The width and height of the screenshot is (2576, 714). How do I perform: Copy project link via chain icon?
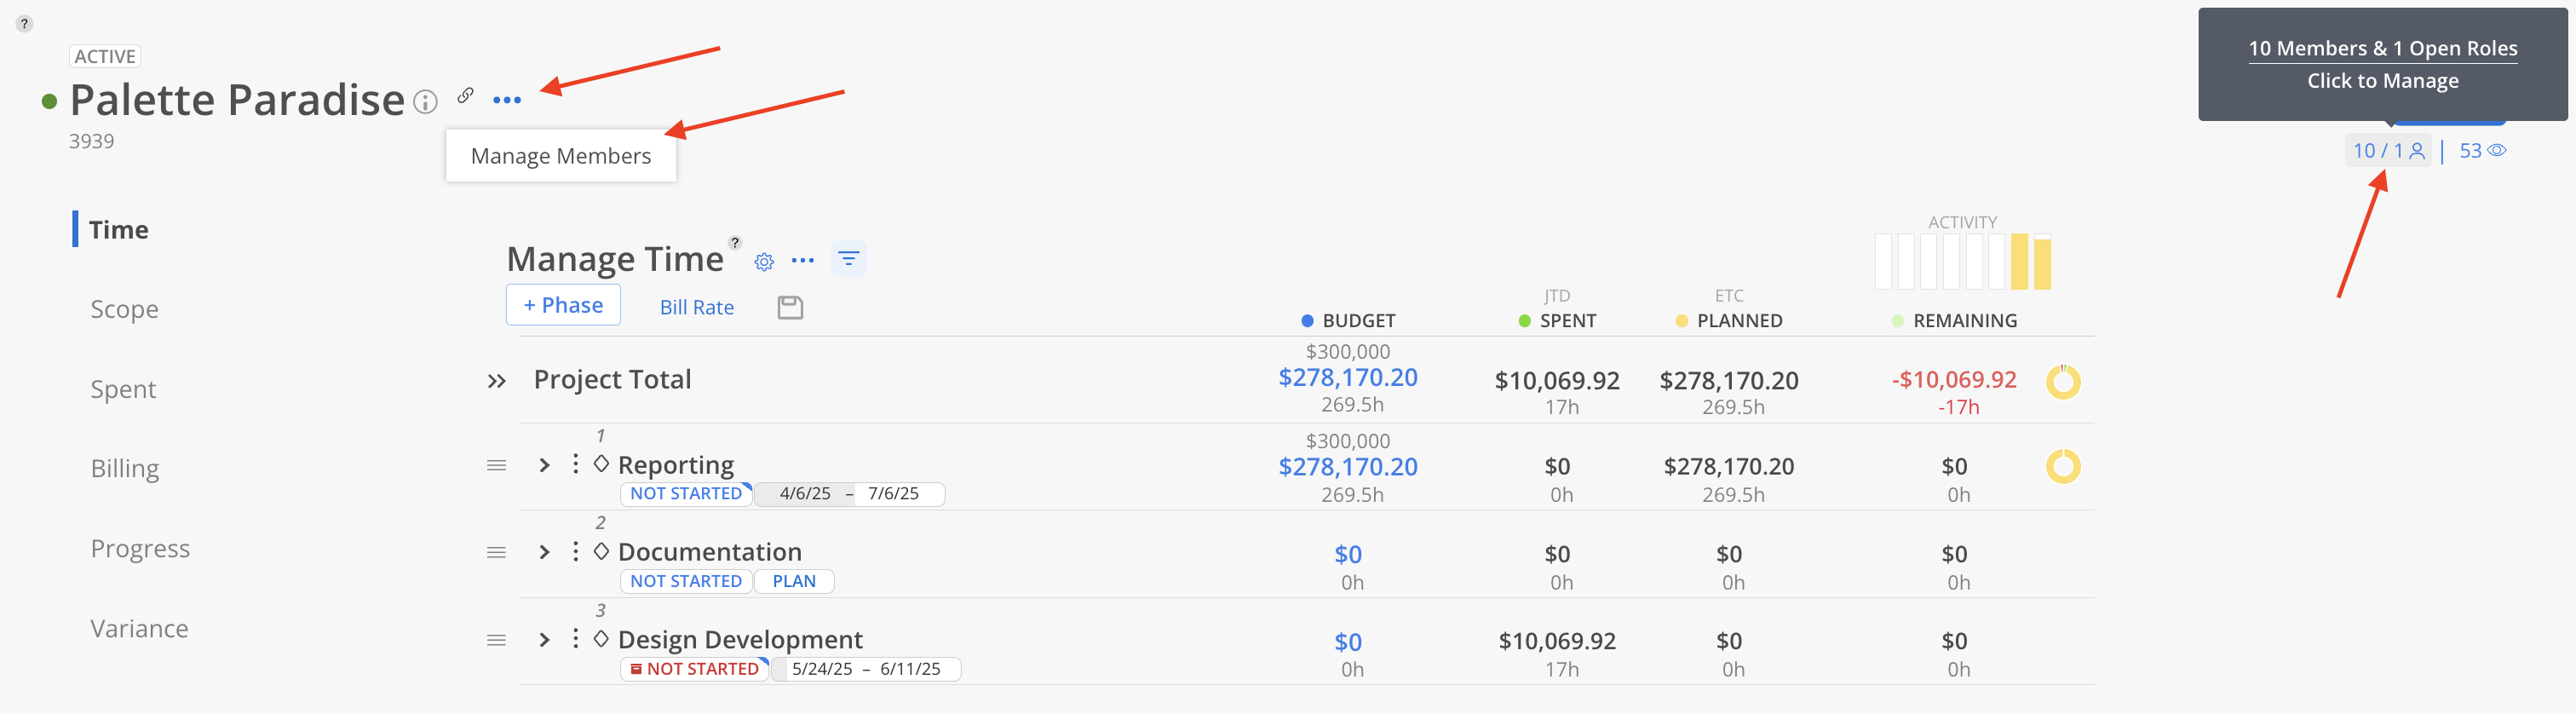[x=465, y=95]
